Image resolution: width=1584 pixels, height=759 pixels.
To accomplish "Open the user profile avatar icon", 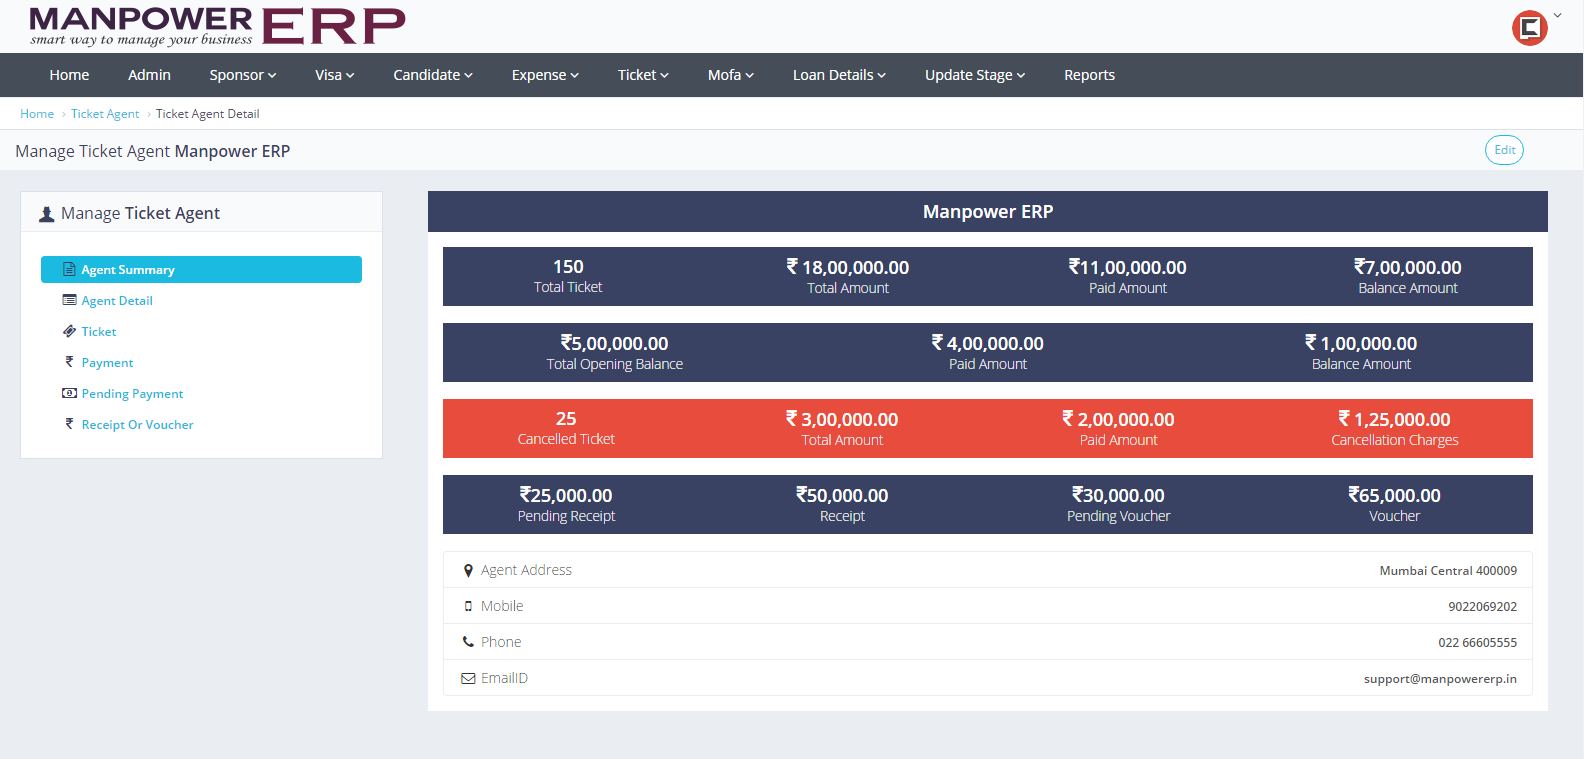I will pyautogui.click(x=1529, y=28).
